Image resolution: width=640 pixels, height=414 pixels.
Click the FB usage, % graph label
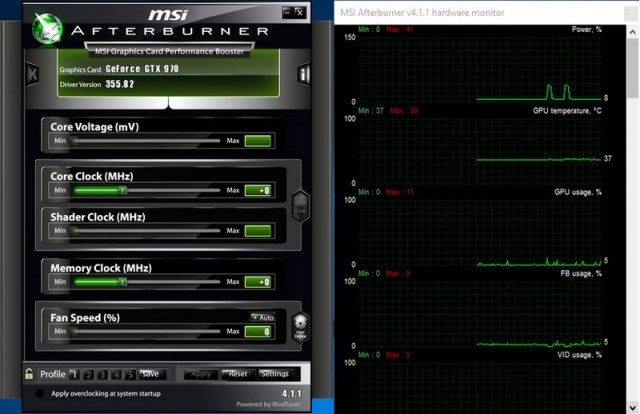pos(581,273)
